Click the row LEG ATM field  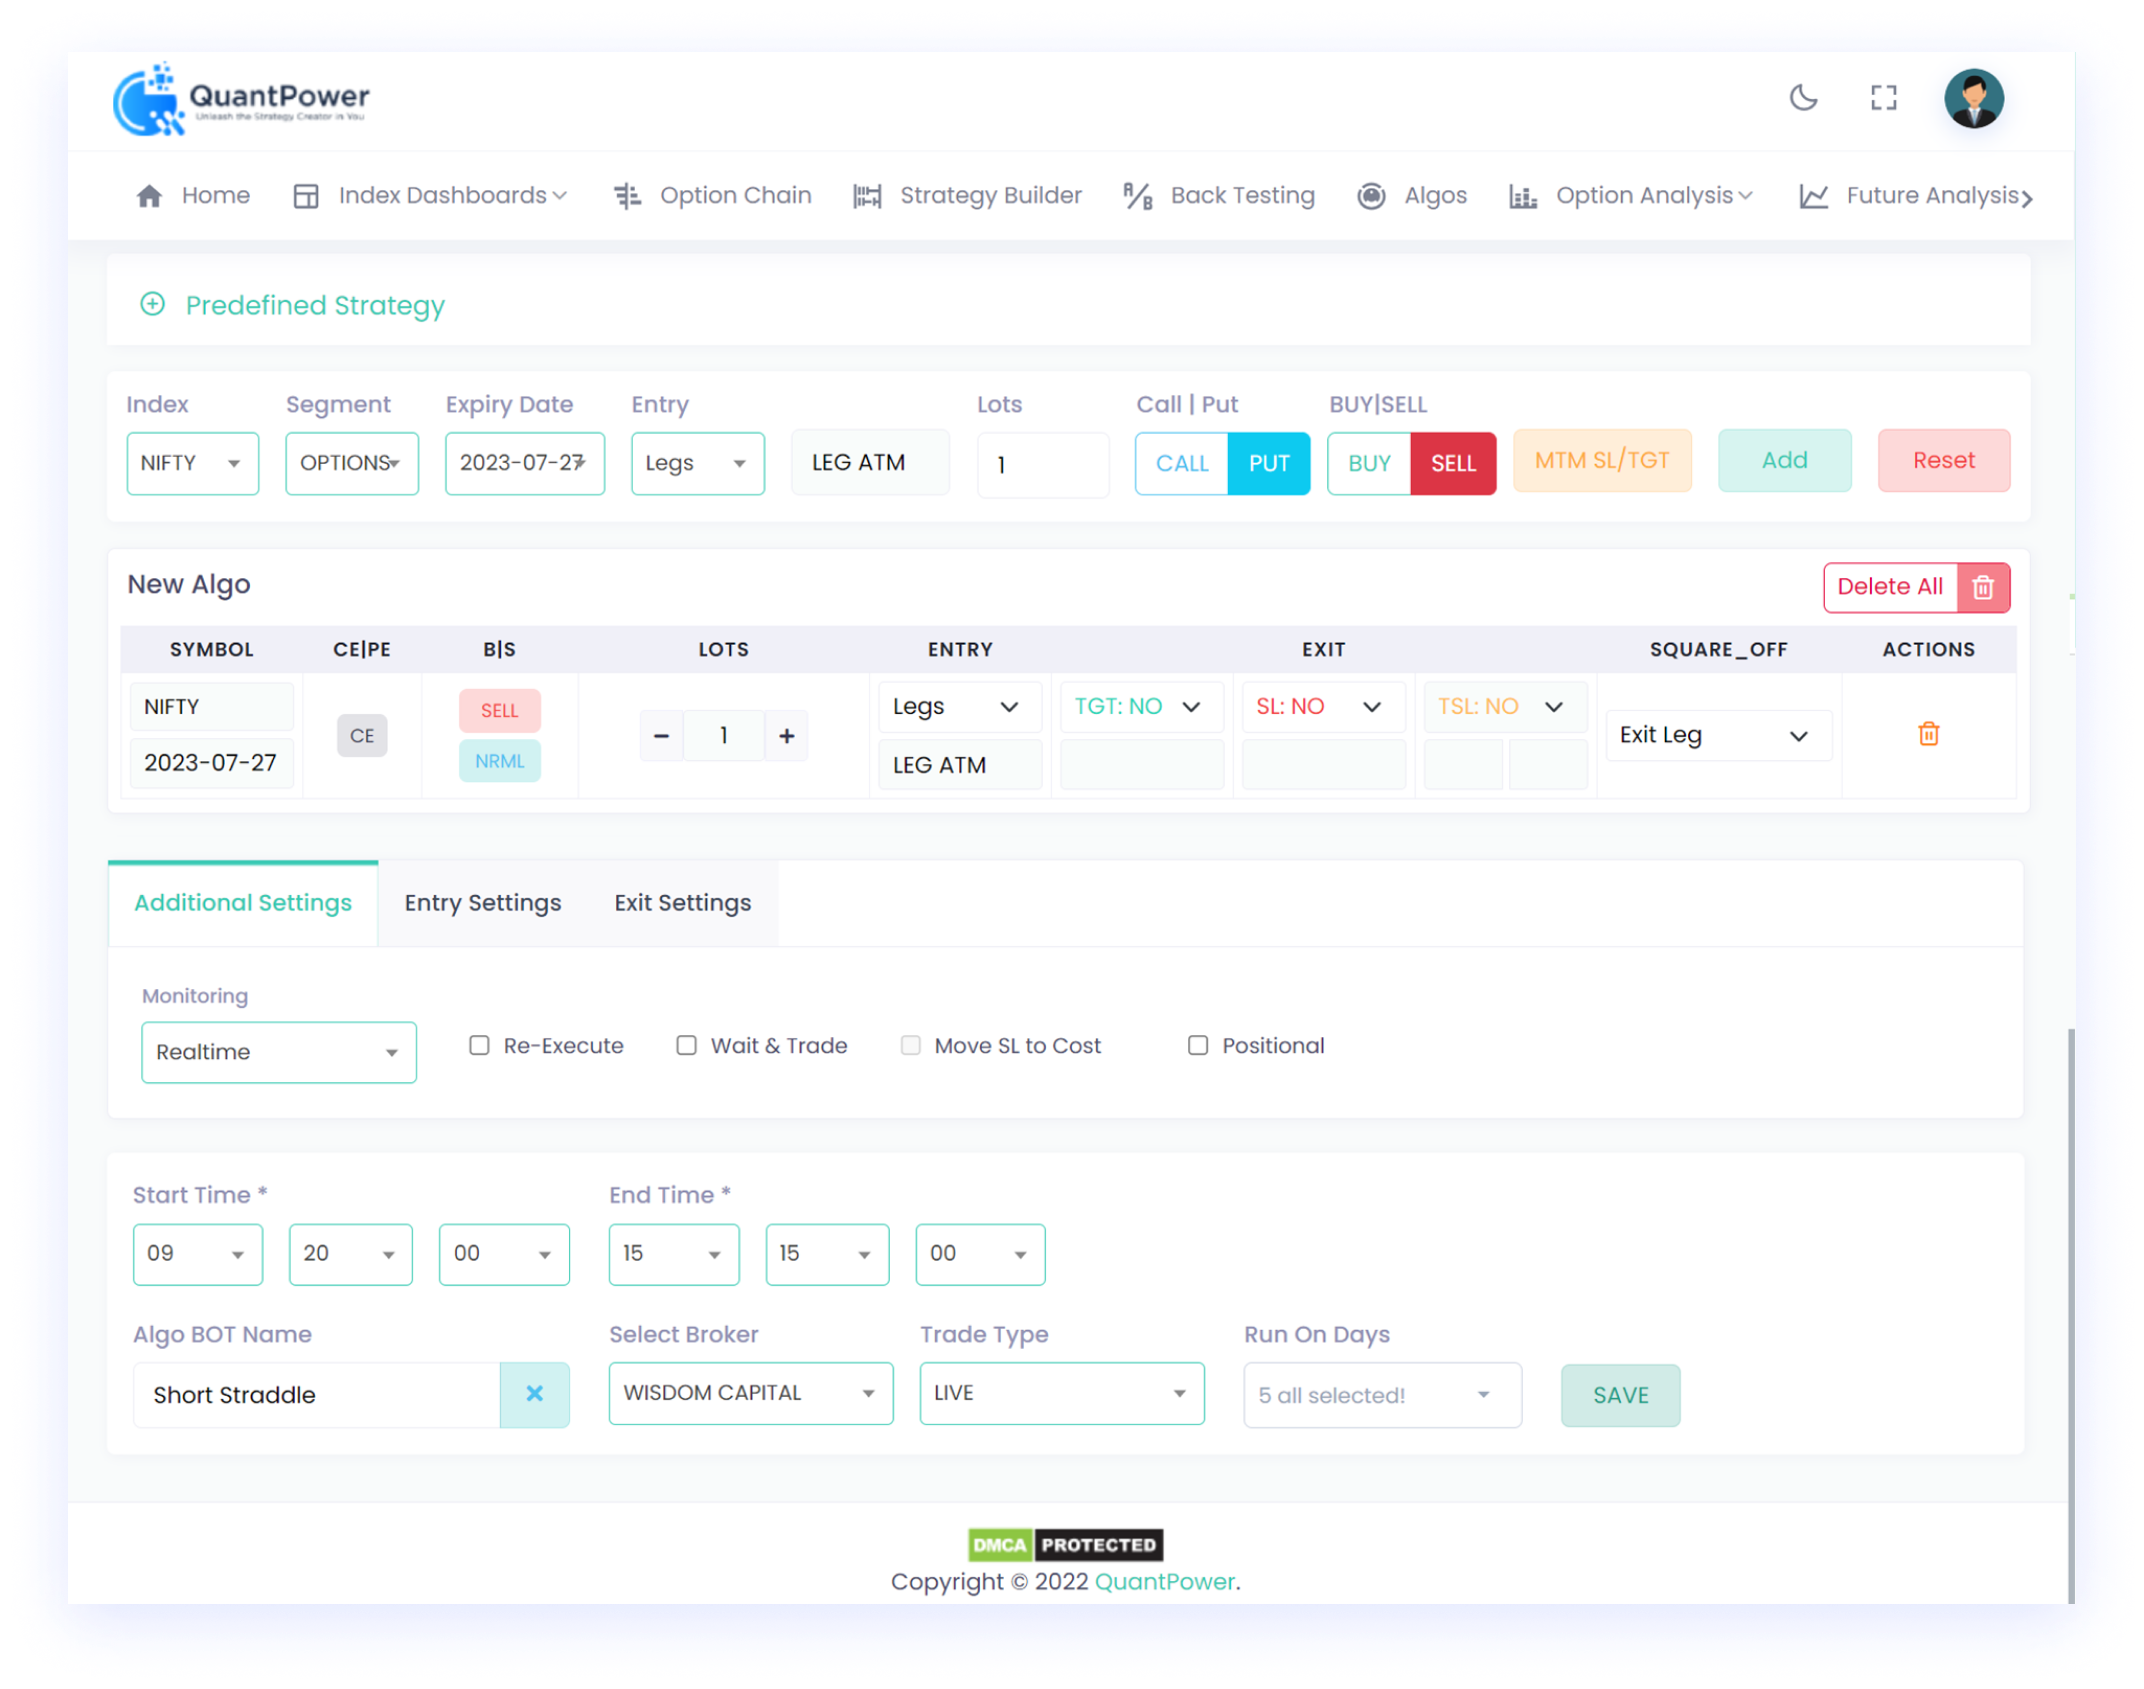(x=959, y=764)
